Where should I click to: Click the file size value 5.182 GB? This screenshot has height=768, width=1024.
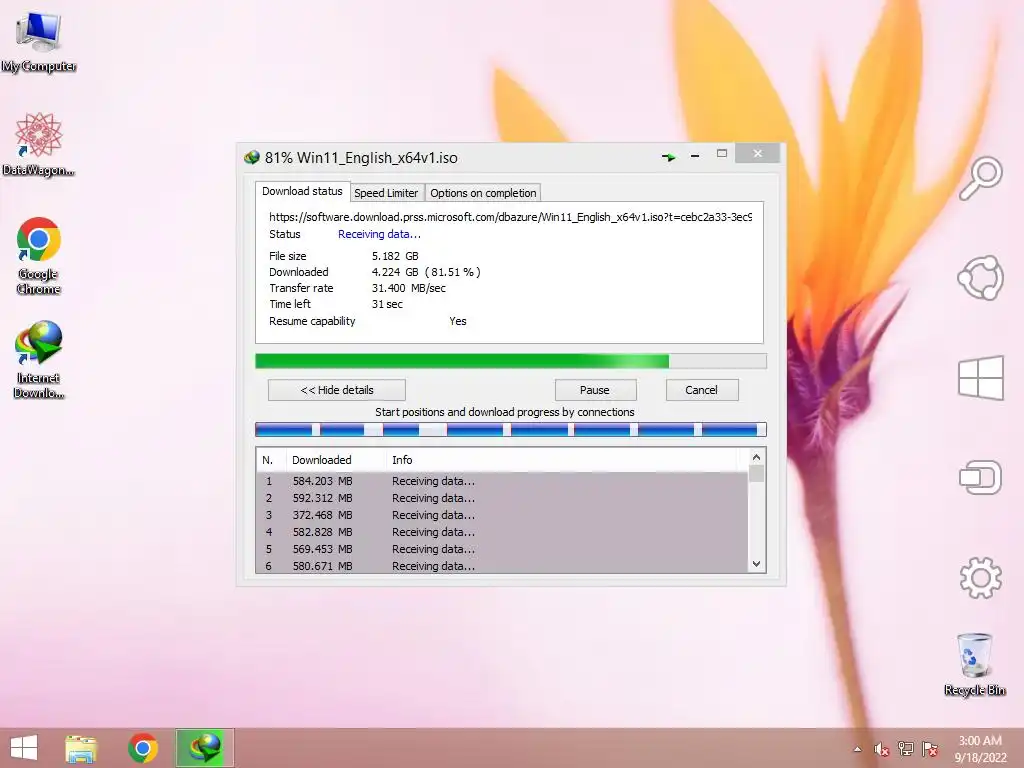tap(395, 256)
